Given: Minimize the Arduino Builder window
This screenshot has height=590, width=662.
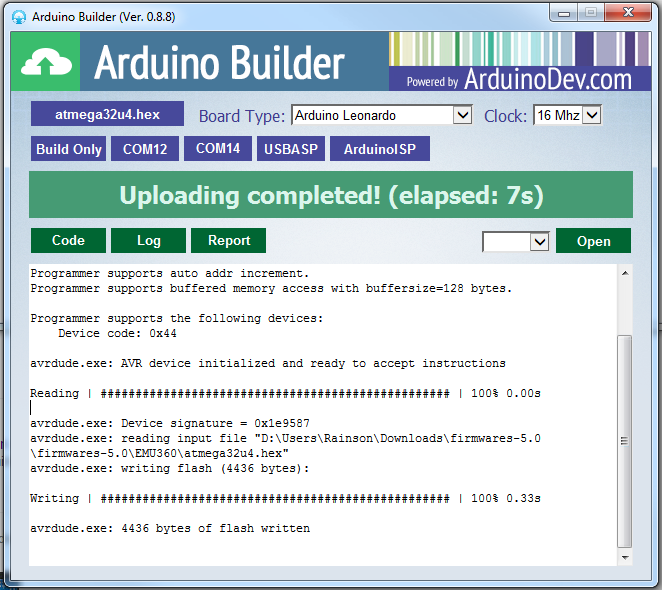Looking at the screenshot, I should click(564, 13).
